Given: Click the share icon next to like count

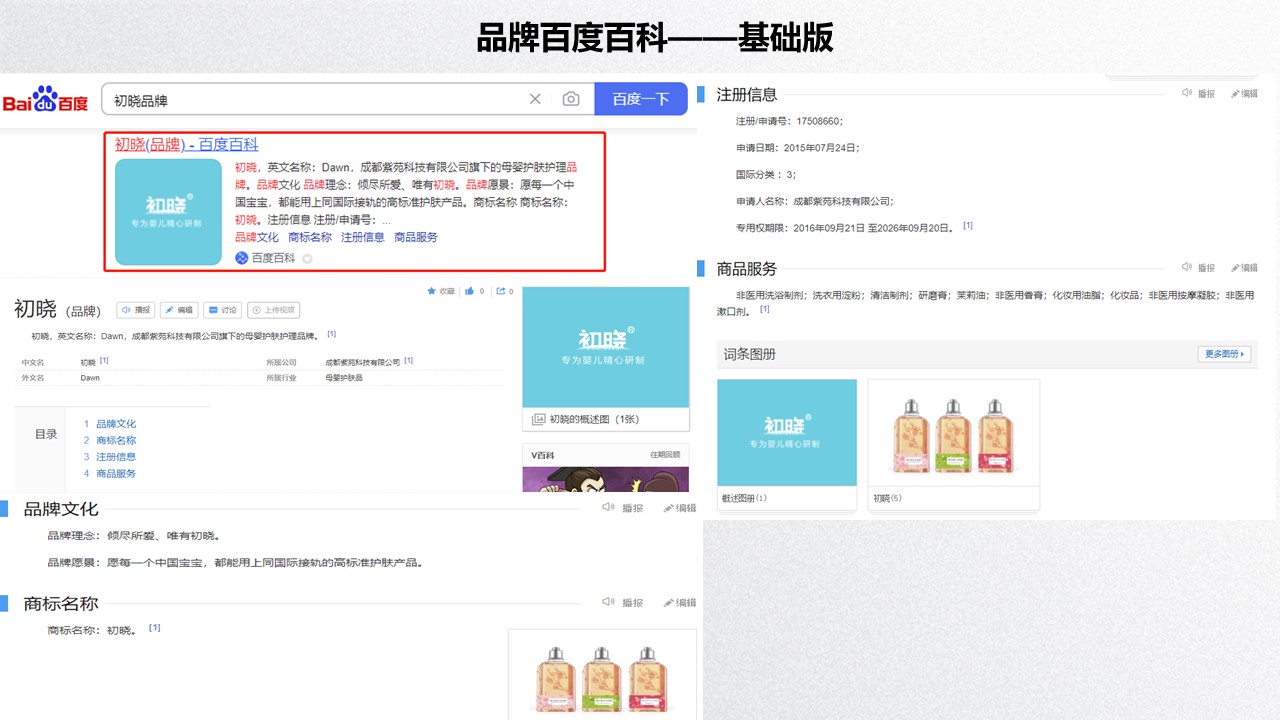Looking at the screenshot, I should click(x=500, y=291).
